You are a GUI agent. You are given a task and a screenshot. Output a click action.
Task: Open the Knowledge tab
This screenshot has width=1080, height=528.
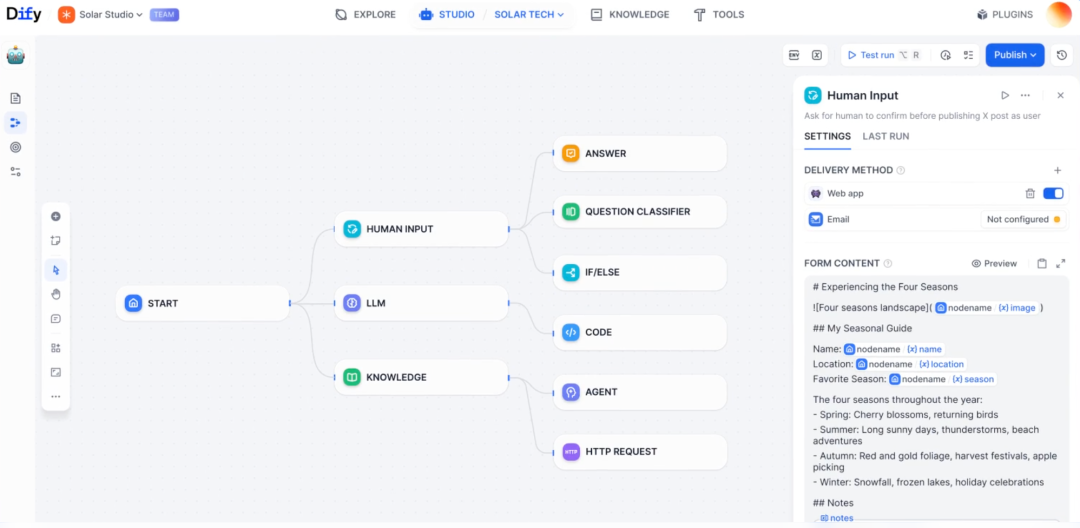[630, 14]
